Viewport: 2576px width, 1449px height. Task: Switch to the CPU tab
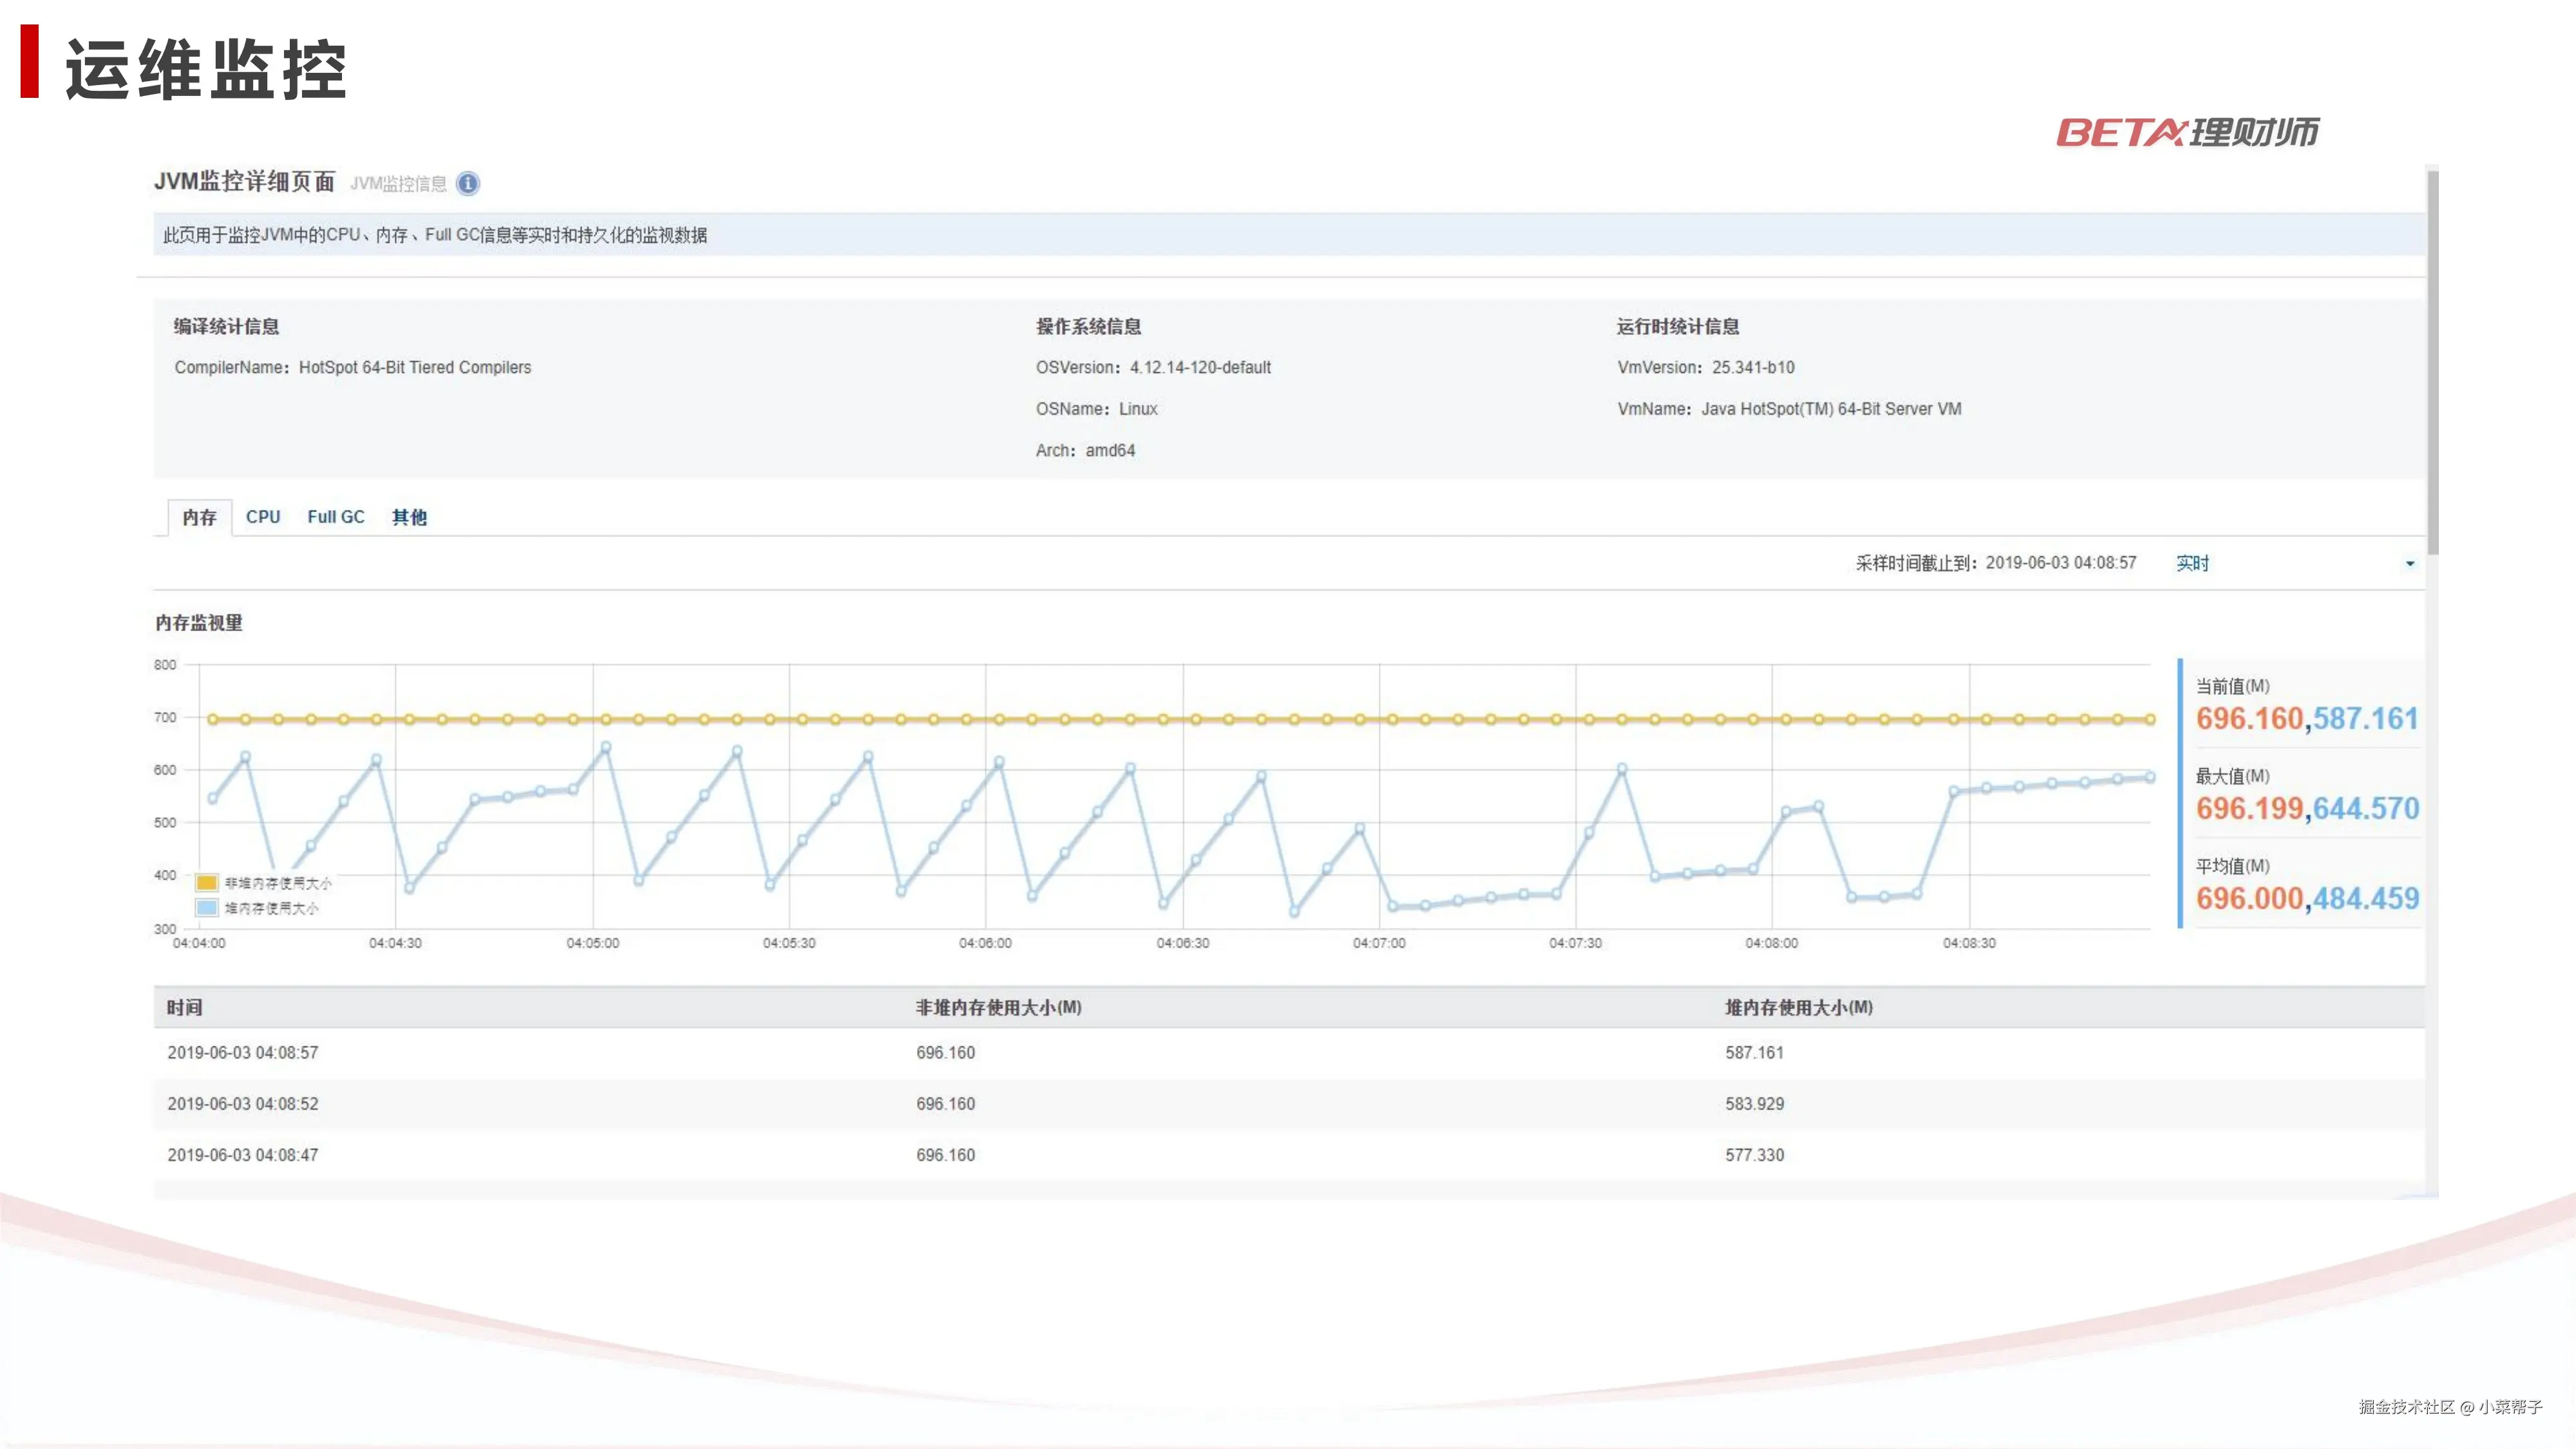[x=263, y=517]
